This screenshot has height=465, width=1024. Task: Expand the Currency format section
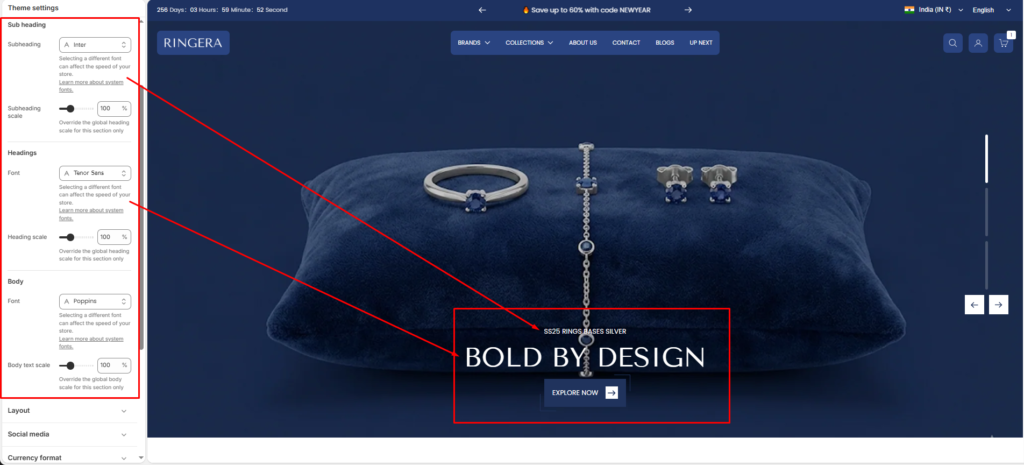[x=70, y=457]
